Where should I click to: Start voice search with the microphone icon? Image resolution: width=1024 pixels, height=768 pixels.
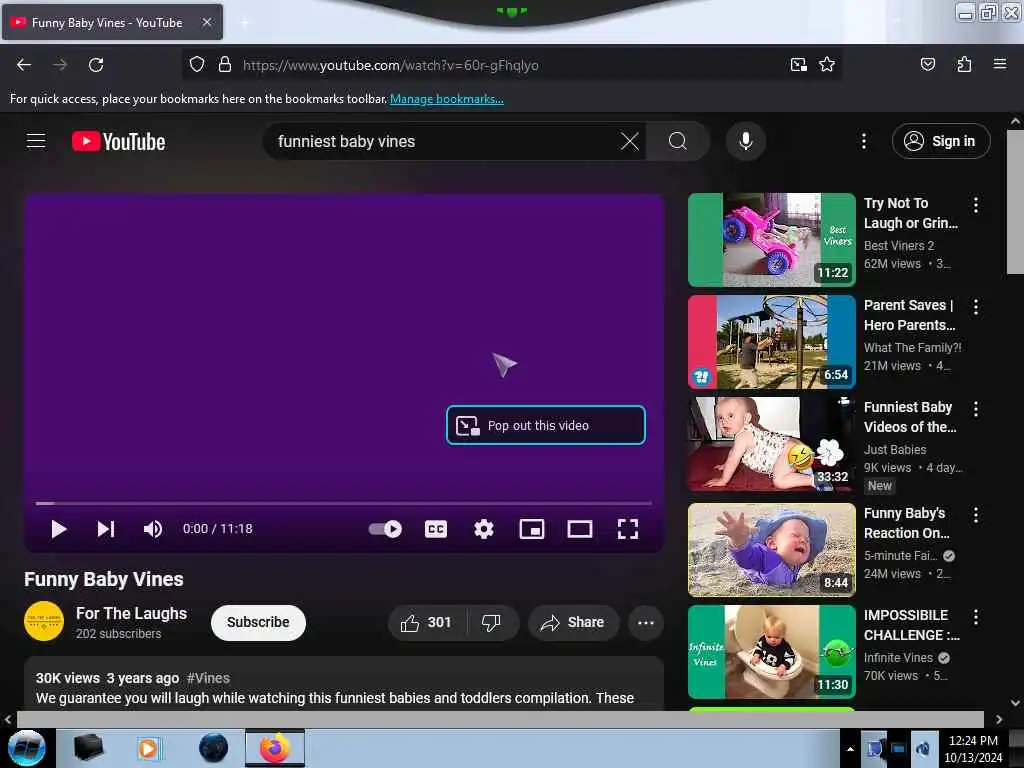pos(746,141)
